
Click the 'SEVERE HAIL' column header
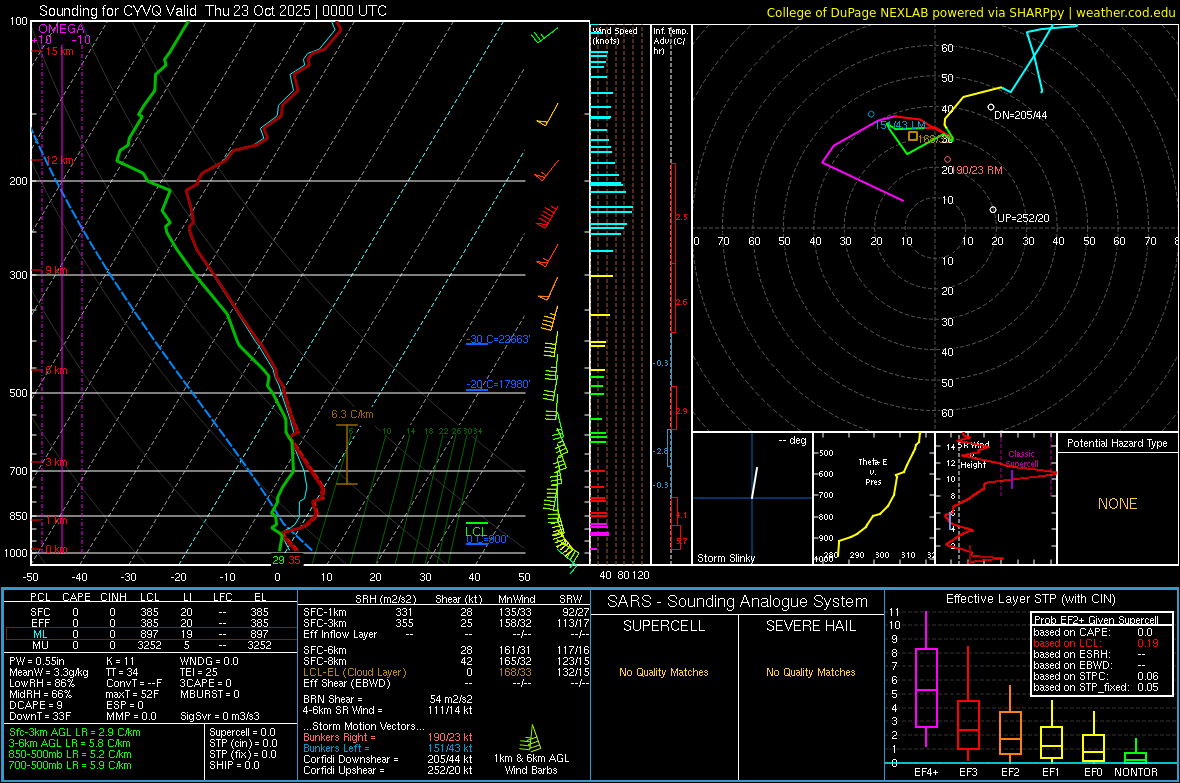point(810,626)
